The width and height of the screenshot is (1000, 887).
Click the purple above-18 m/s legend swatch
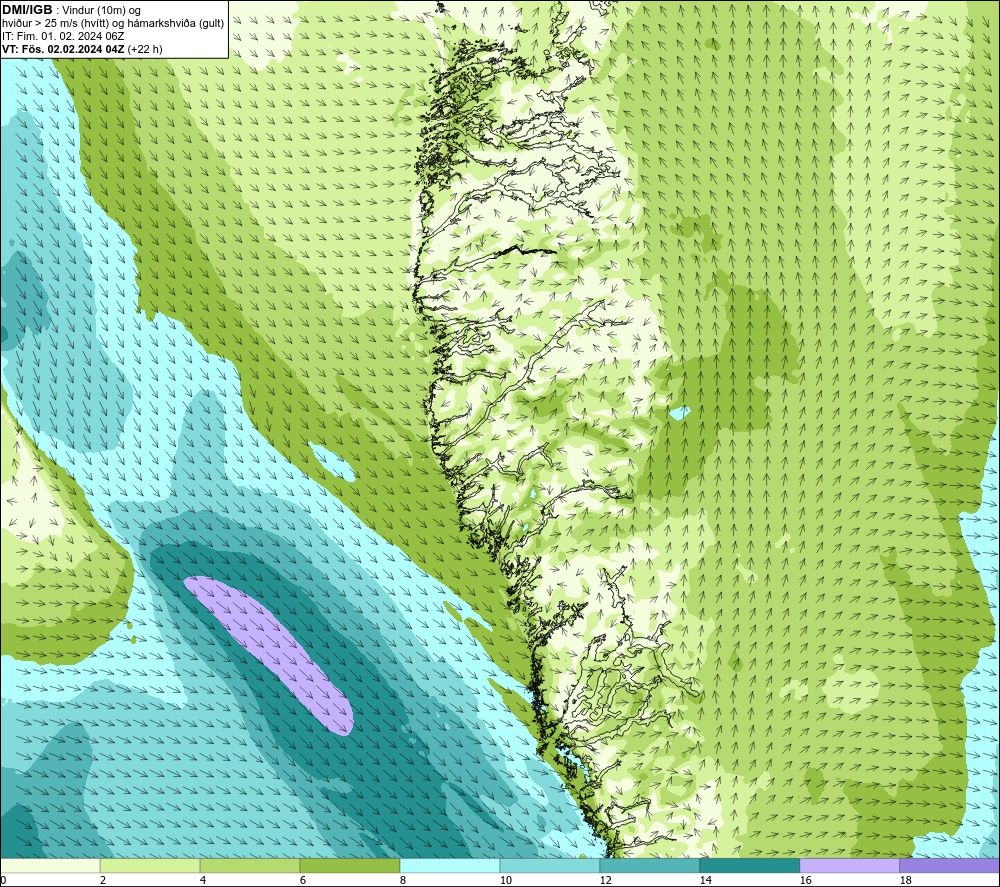point(950,865)
